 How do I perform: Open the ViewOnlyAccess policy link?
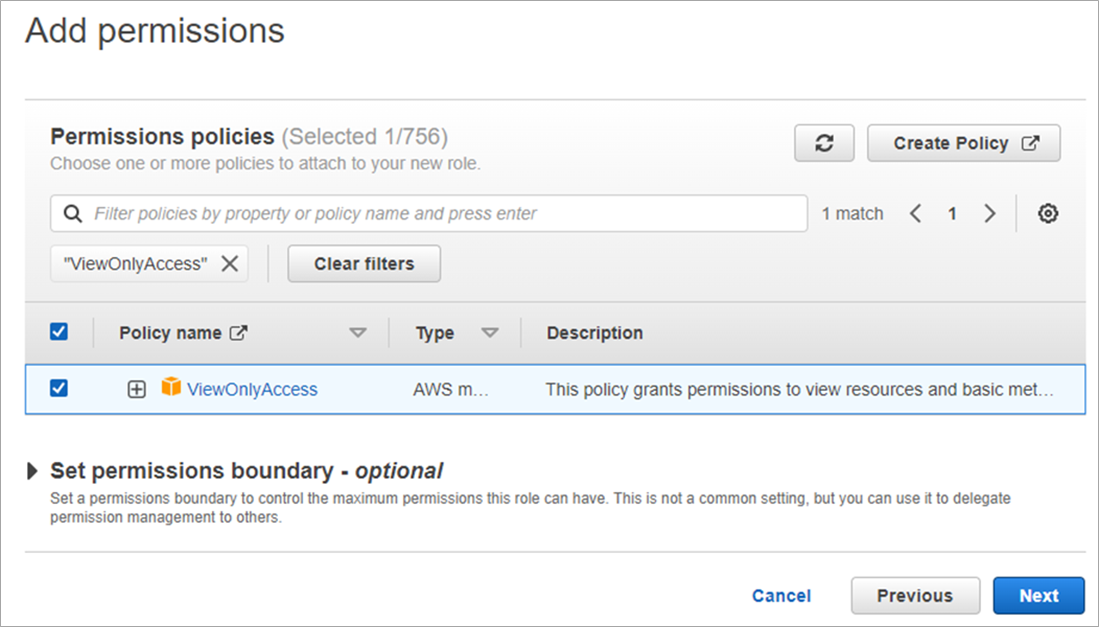[x=252, y=389]
